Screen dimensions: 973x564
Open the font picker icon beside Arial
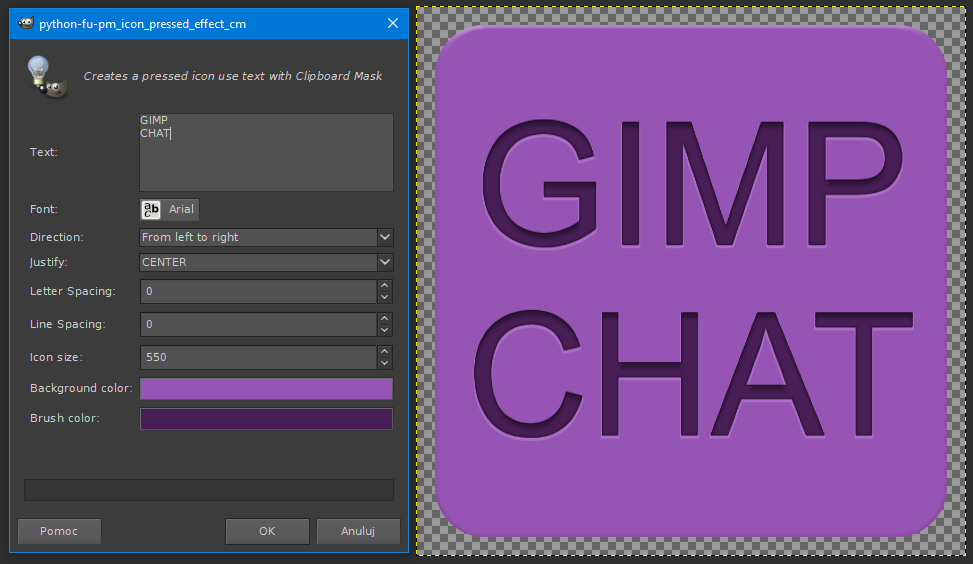[x=151, y=210]
